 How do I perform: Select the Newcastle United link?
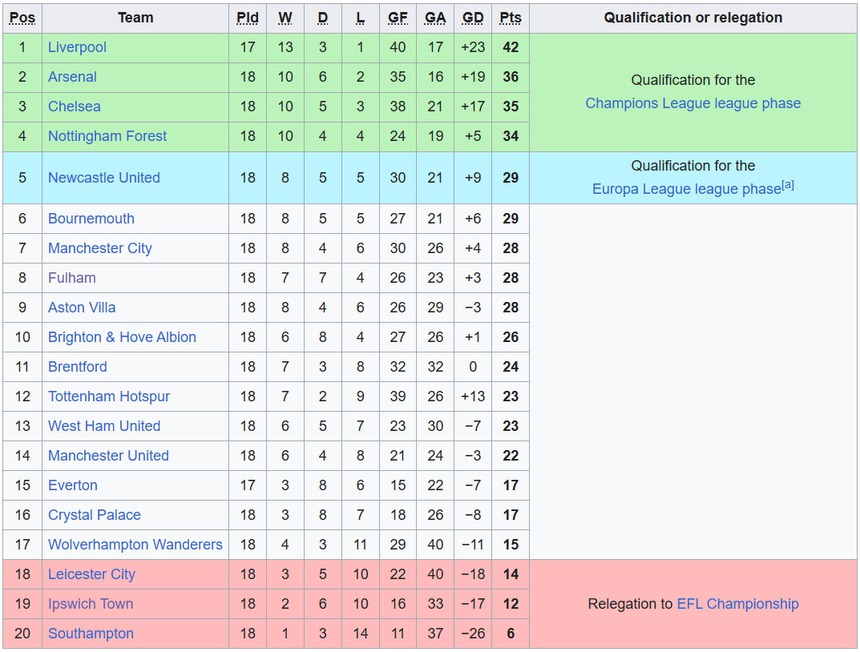click(x=104, y=178)
